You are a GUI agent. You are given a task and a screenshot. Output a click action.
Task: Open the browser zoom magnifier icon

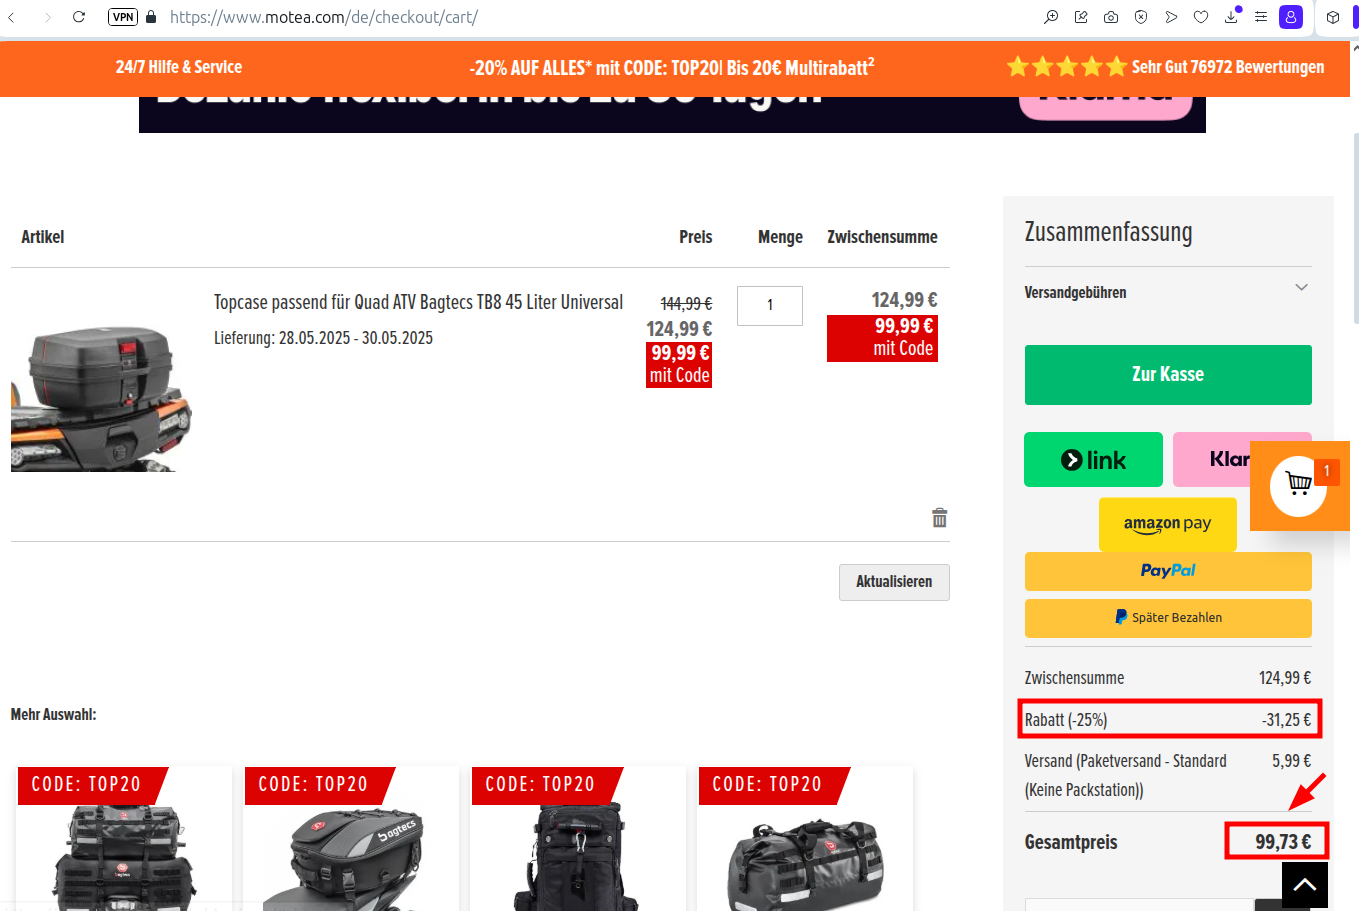pos(1051,17)
